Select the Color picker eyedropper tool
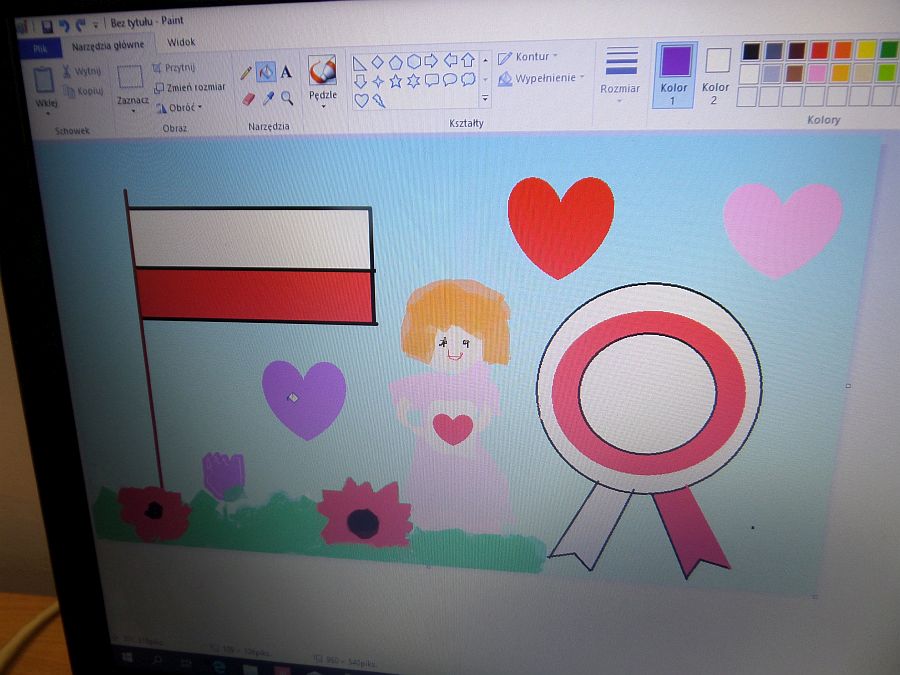Screen dimensions: 900x675 tap(268, 98)
